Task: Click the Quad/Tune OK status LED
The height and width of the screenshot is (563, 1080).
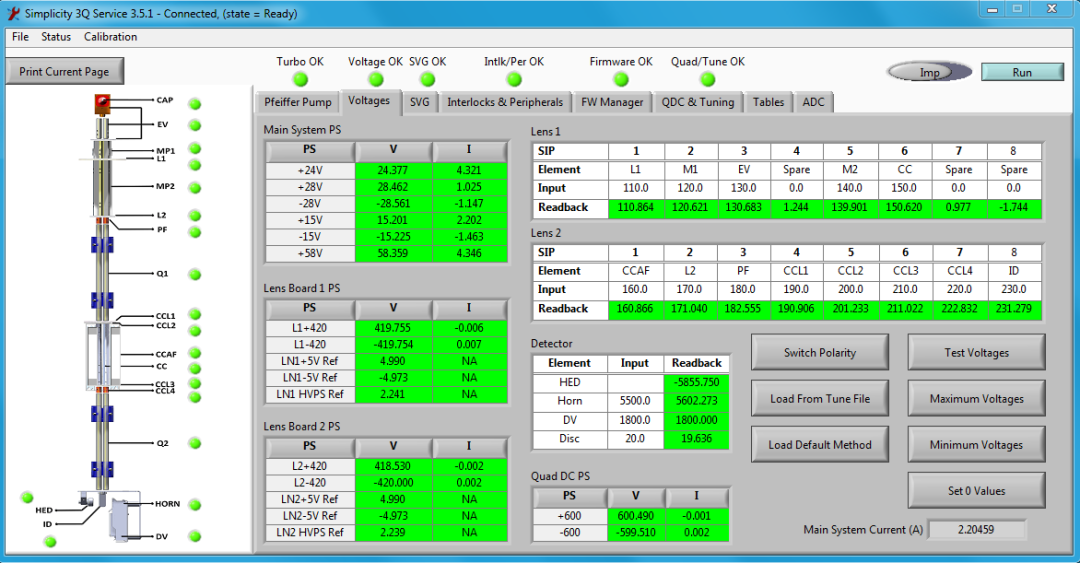Action: pos(708,79)
